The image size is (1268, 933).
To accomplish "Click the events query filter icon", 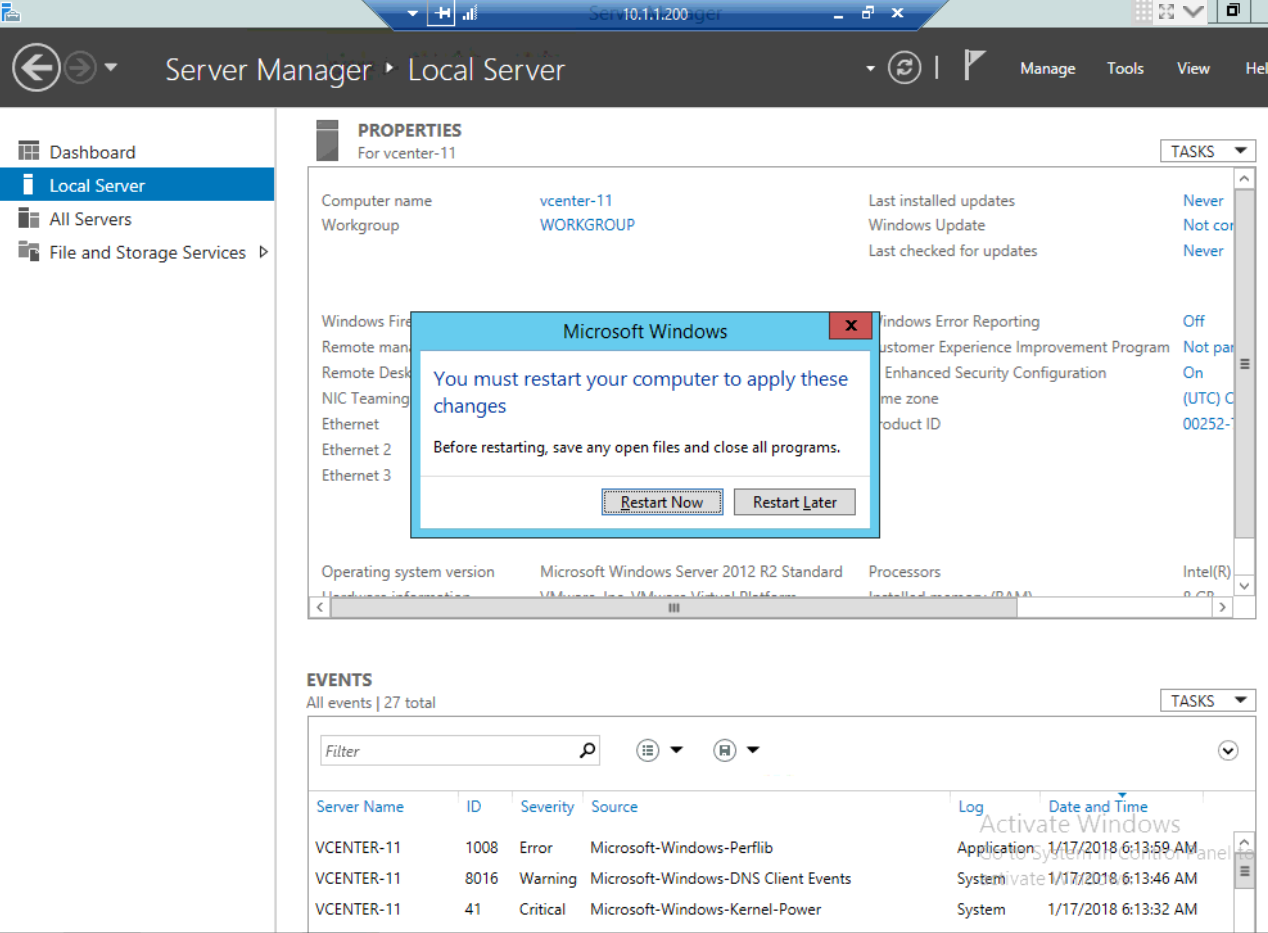I will 648,750.
